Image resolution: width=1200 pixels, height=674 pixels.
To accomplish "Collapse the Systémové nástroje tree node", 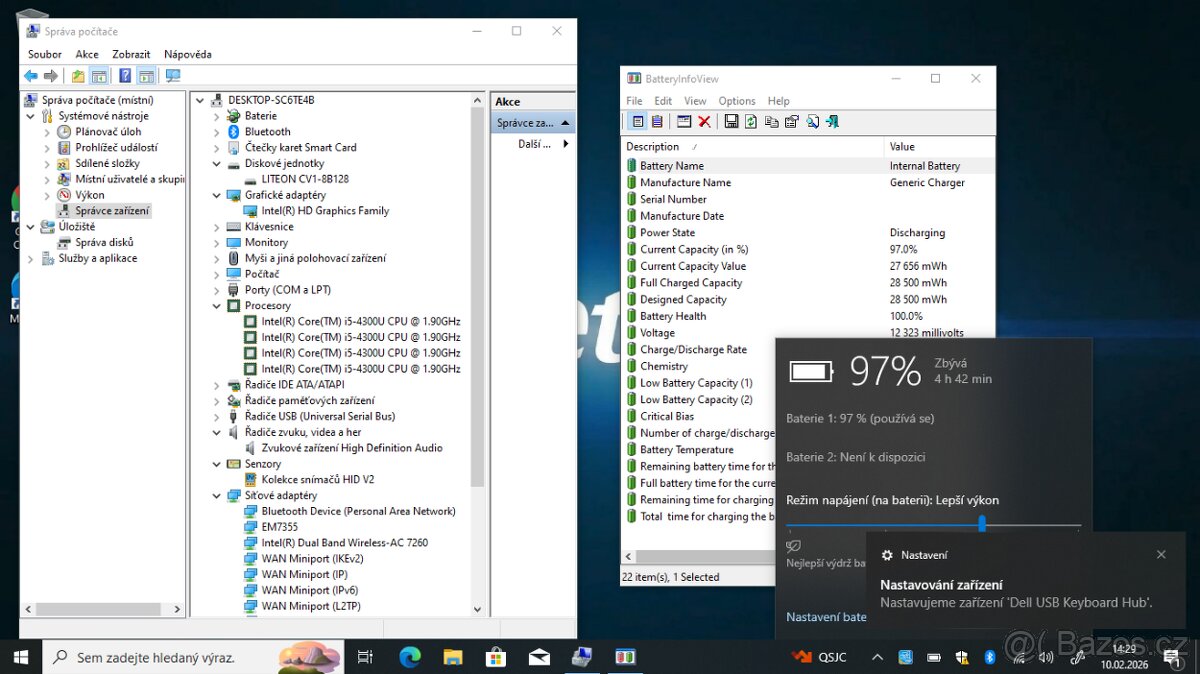I will tap(30, 116).
